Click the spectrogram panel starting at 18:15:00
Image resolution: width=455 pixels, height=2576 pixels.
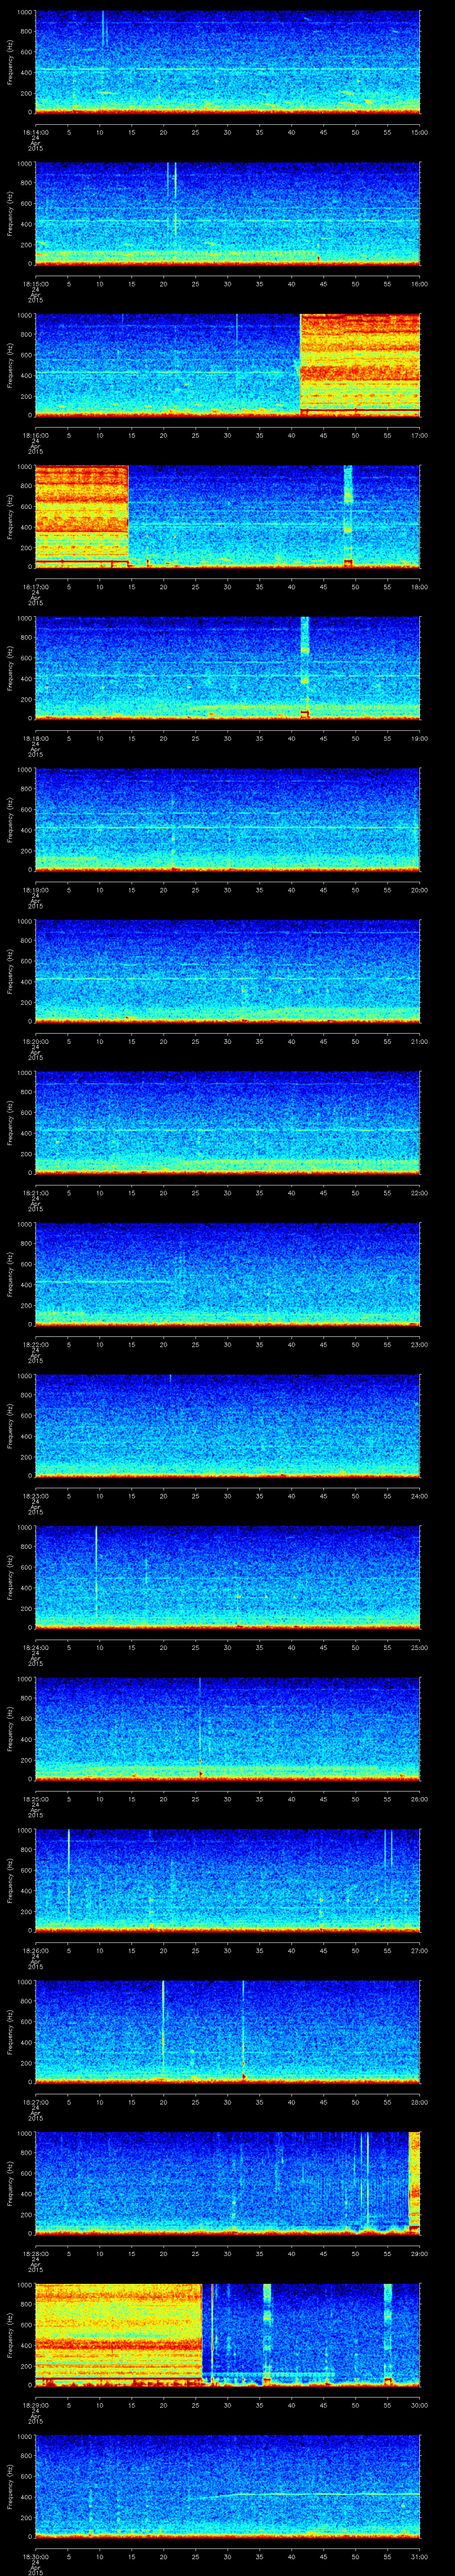227,214
